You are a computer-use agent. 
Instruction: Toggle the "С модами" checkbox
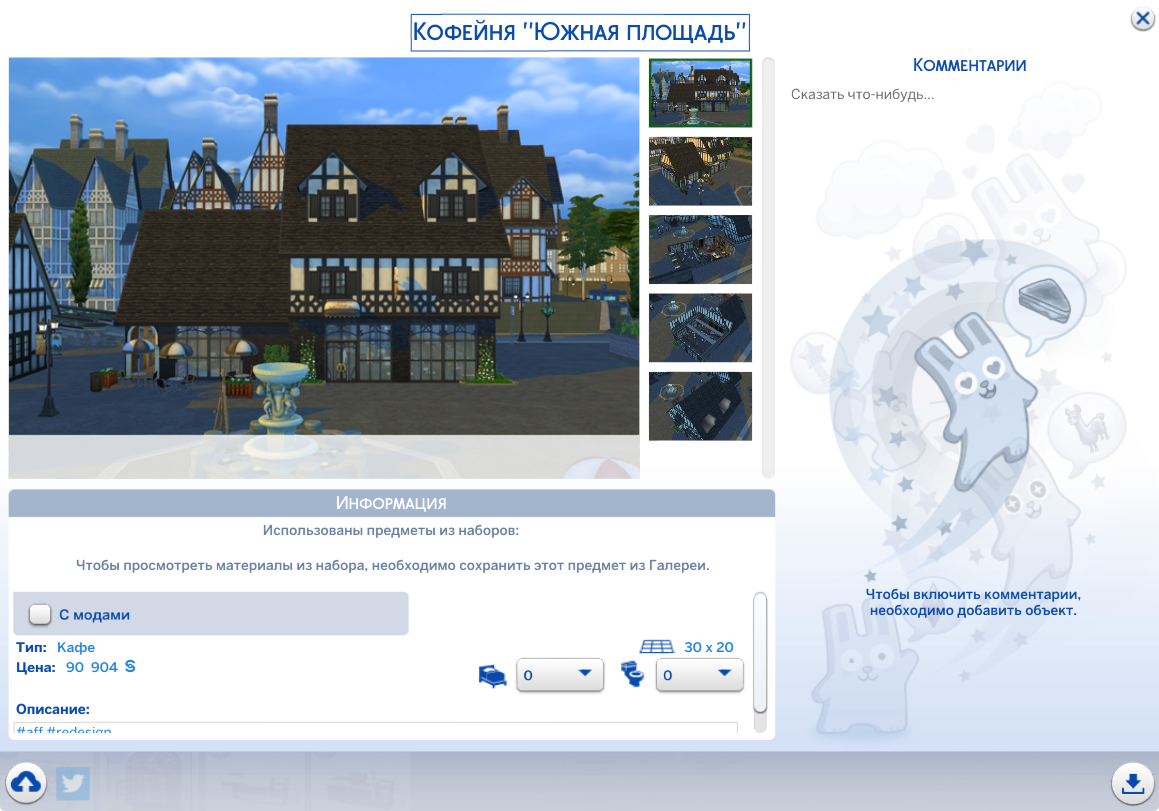click(40, 614)
